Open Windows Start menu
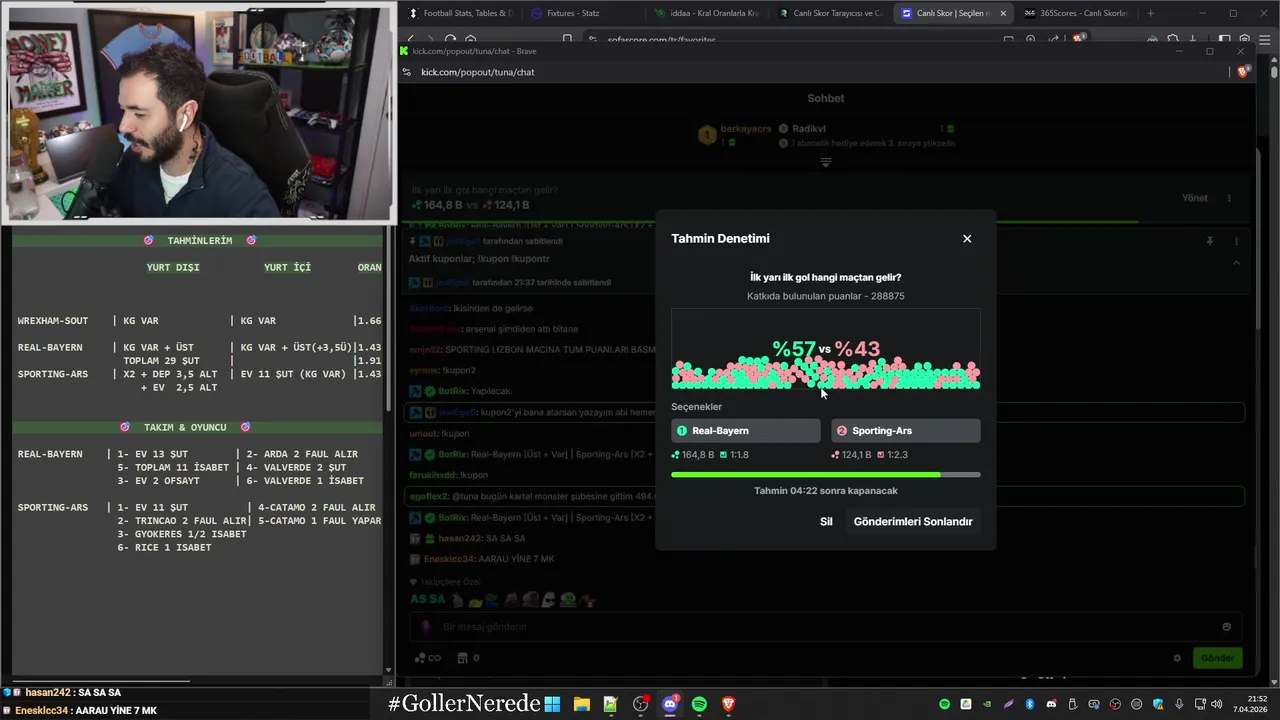1280x720 pixels. [552, 704]
